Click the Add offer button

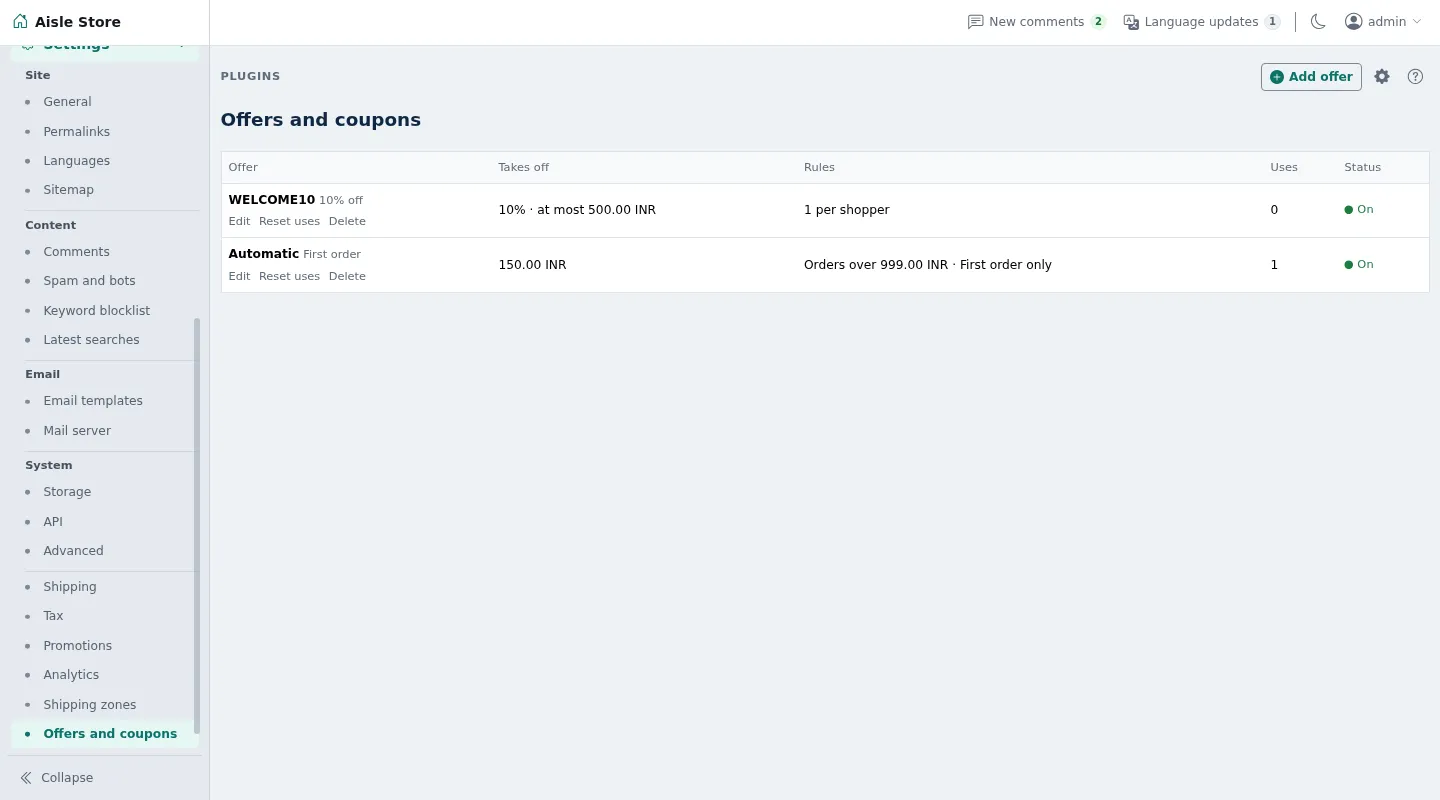click(x=1311, y=76)
